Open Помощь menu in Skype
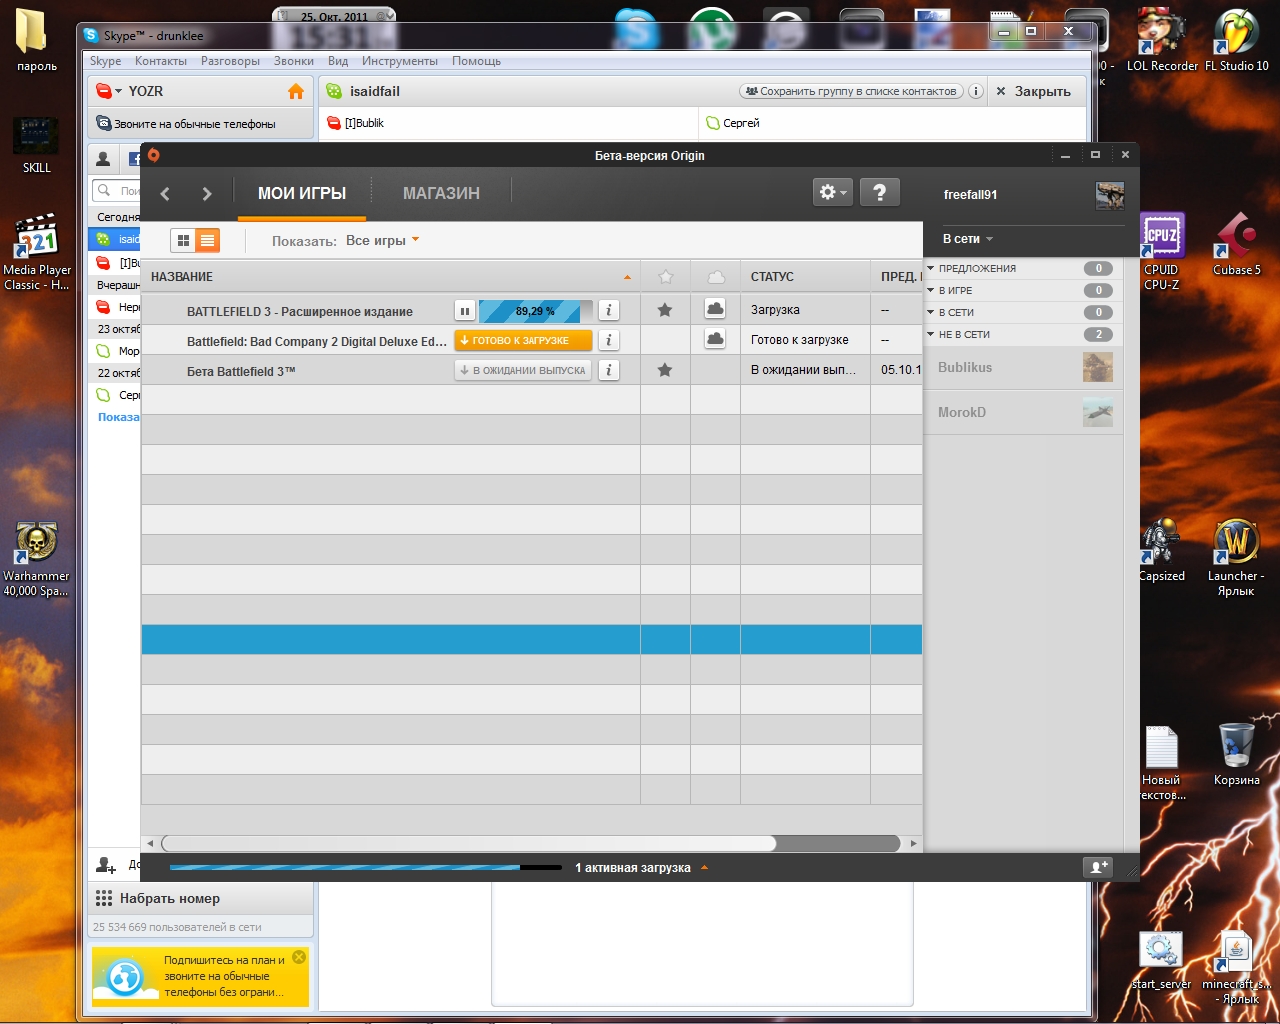The height and width of the screenshot is (1024, 1280). coord(476,61)
